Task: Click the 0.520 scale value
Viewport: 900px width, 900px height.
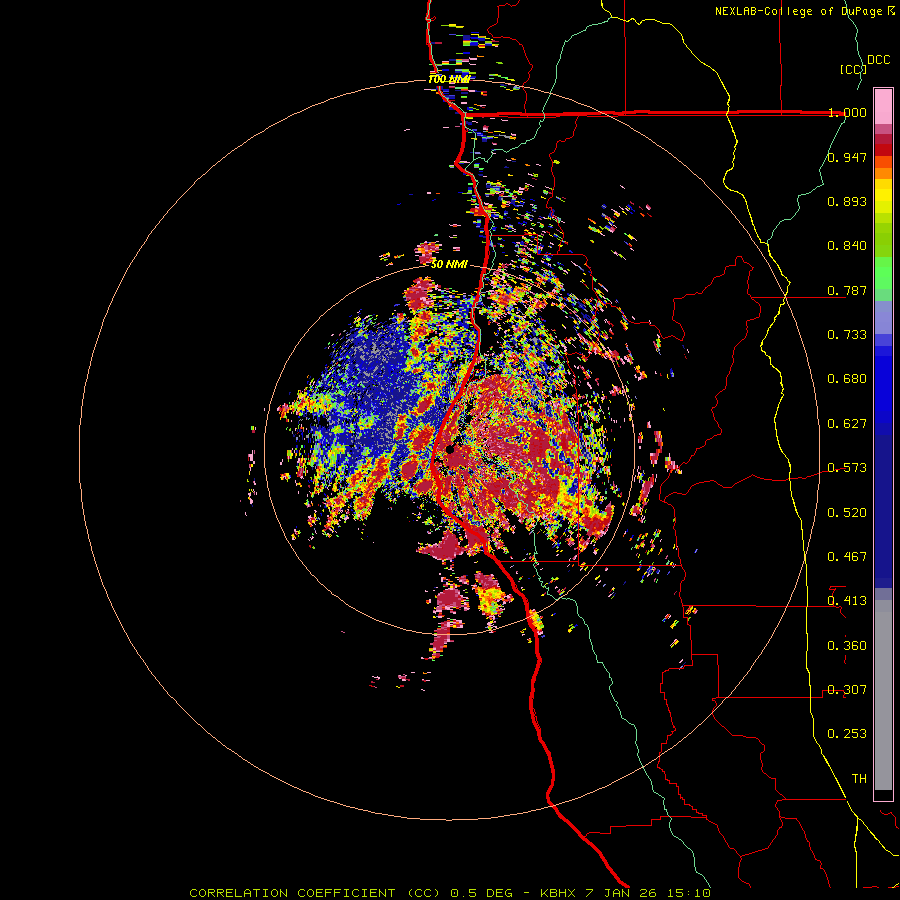Action: (847, 513)
